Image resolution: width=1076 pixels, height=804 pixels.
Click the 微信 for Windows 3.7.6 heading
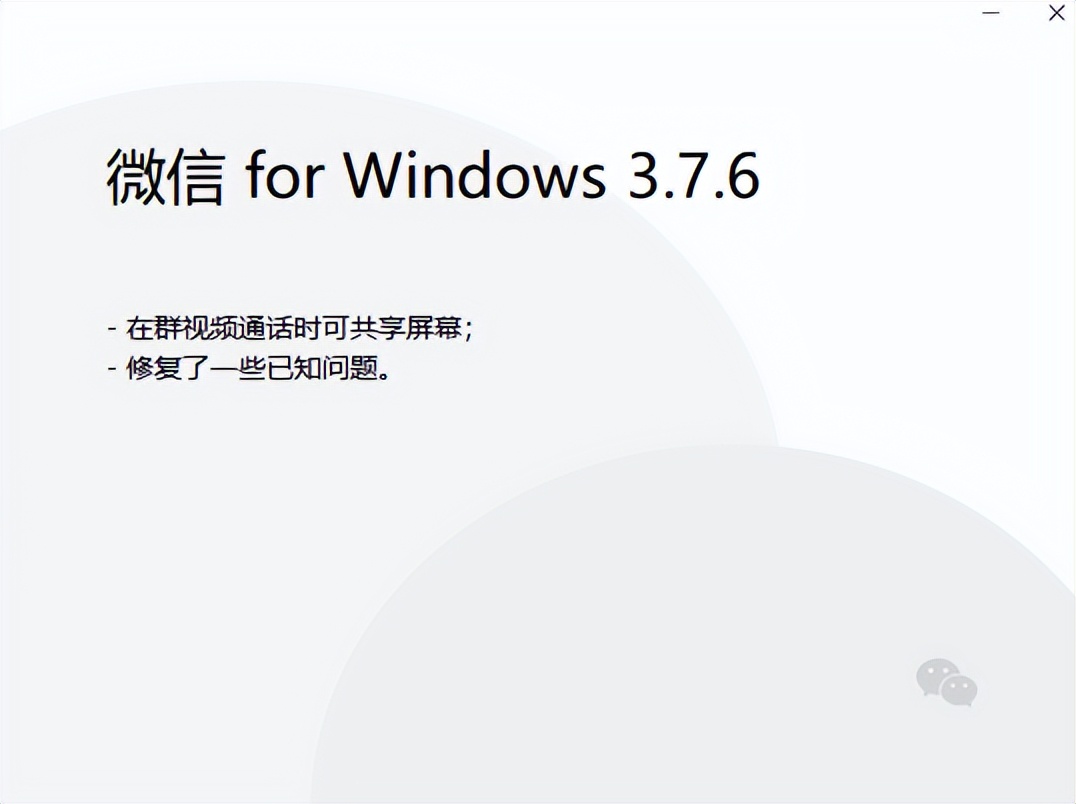pyautogui.click(x=433, y=177)
